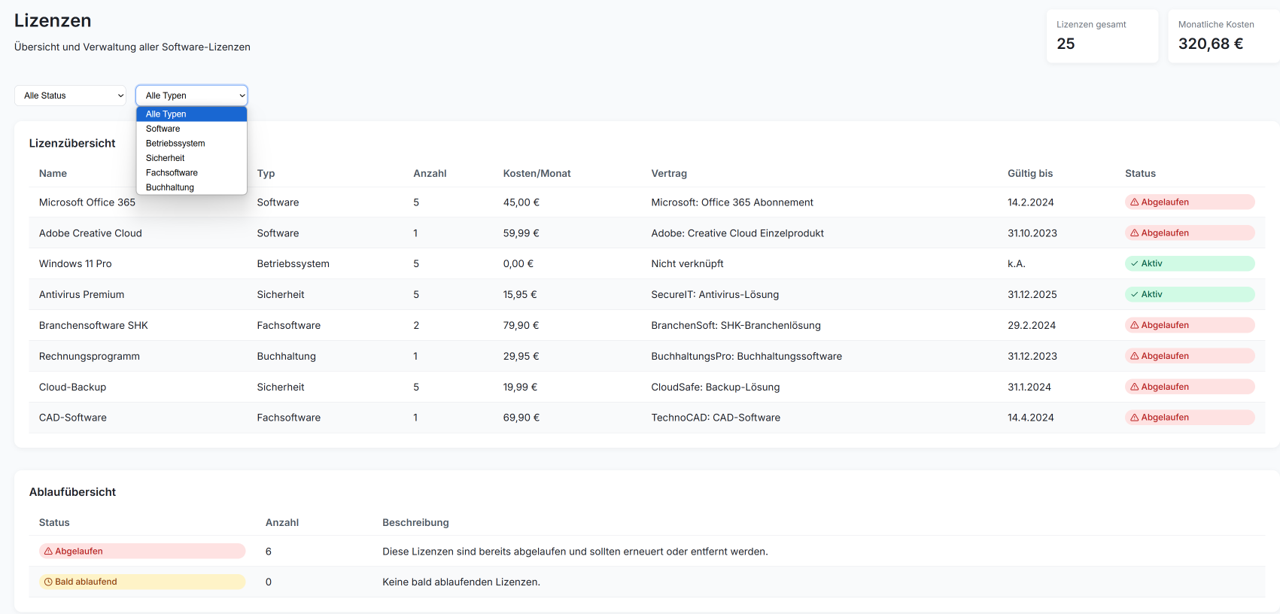Click warning icon in CAD-Software status badge

1134,418
